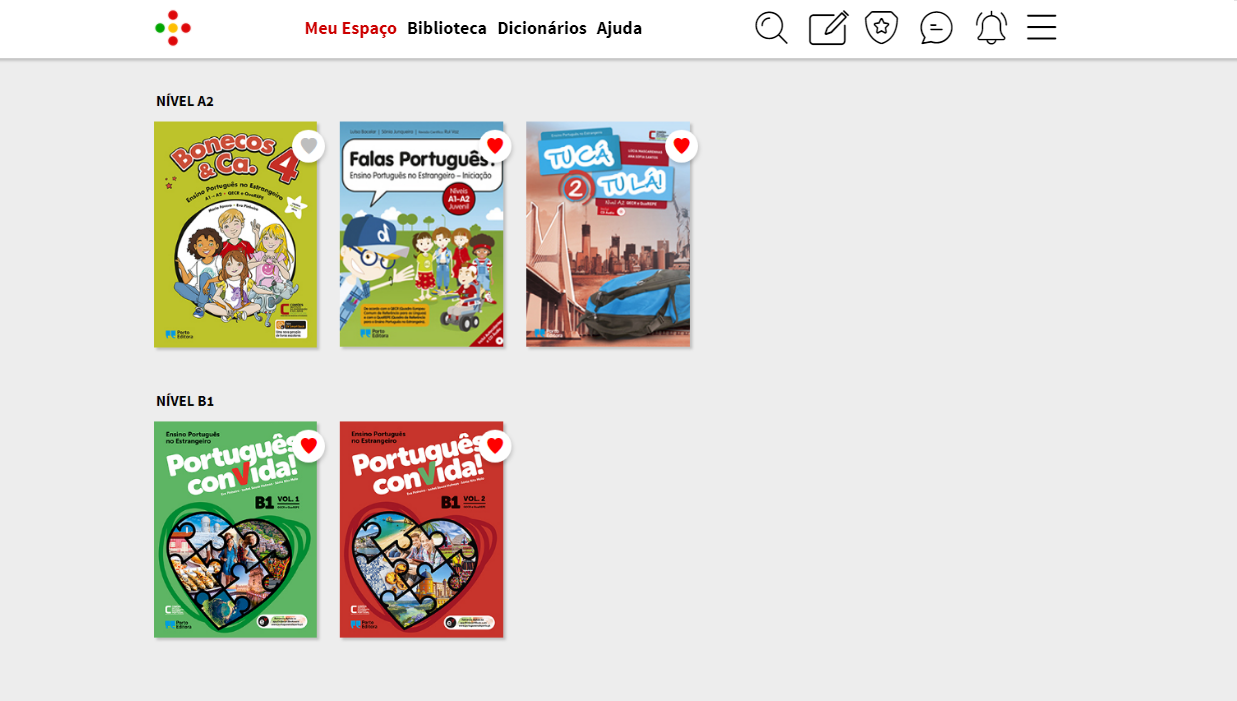Click the NÍVEL A2 heading

(x=185, y=101)
